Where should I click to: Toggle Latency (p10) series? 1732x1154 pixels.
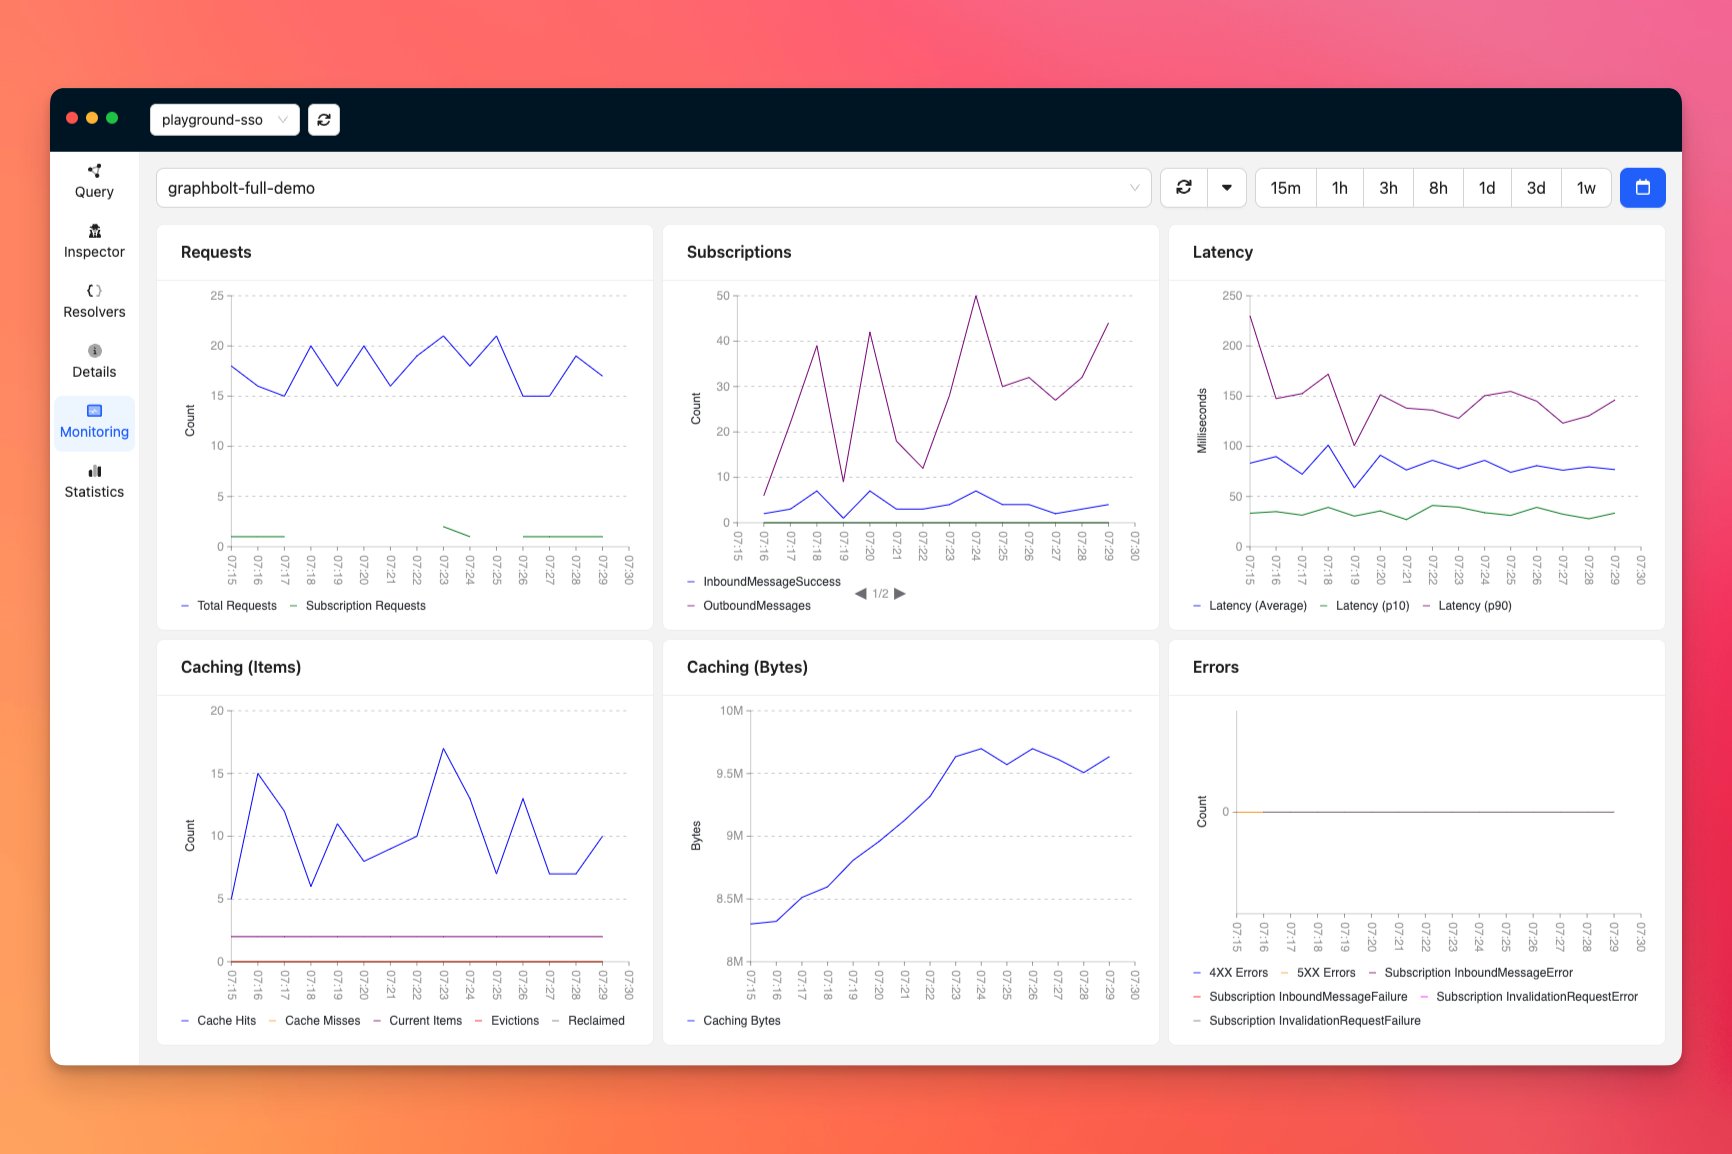pos(1365,606)
